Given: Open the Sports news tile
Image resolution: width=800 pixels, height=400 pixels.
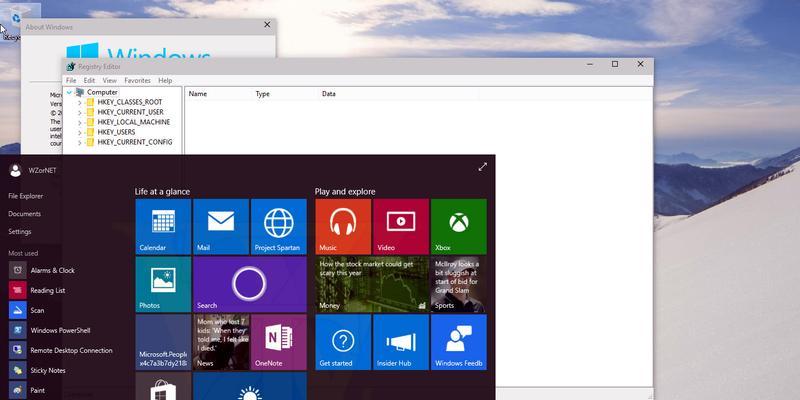Looking at the screenshot, I should pos(459,284).
